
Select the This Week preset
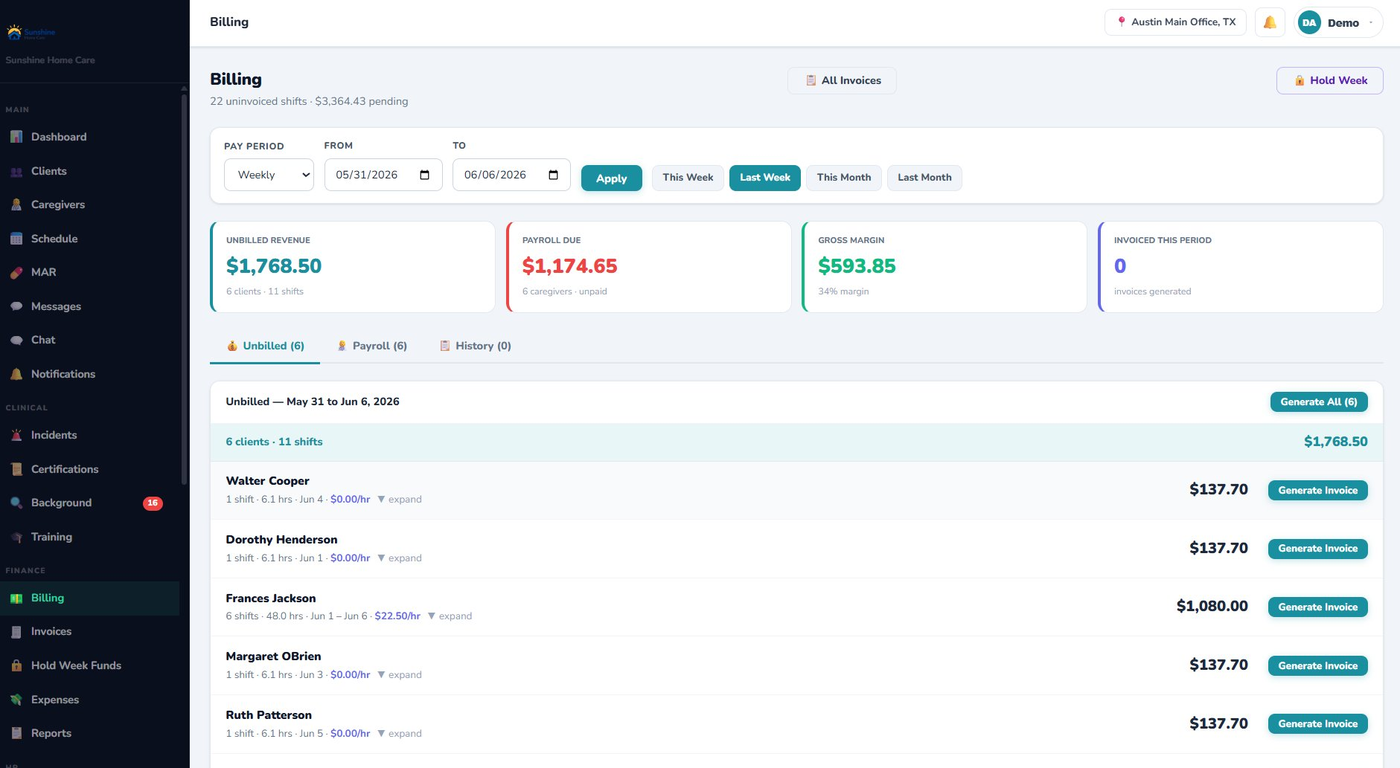[688, 178]
